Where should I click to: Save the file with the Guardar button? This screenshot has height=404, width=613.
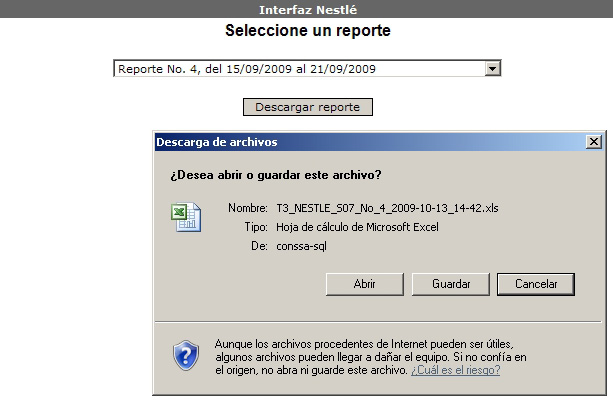(x=451, y=284)
